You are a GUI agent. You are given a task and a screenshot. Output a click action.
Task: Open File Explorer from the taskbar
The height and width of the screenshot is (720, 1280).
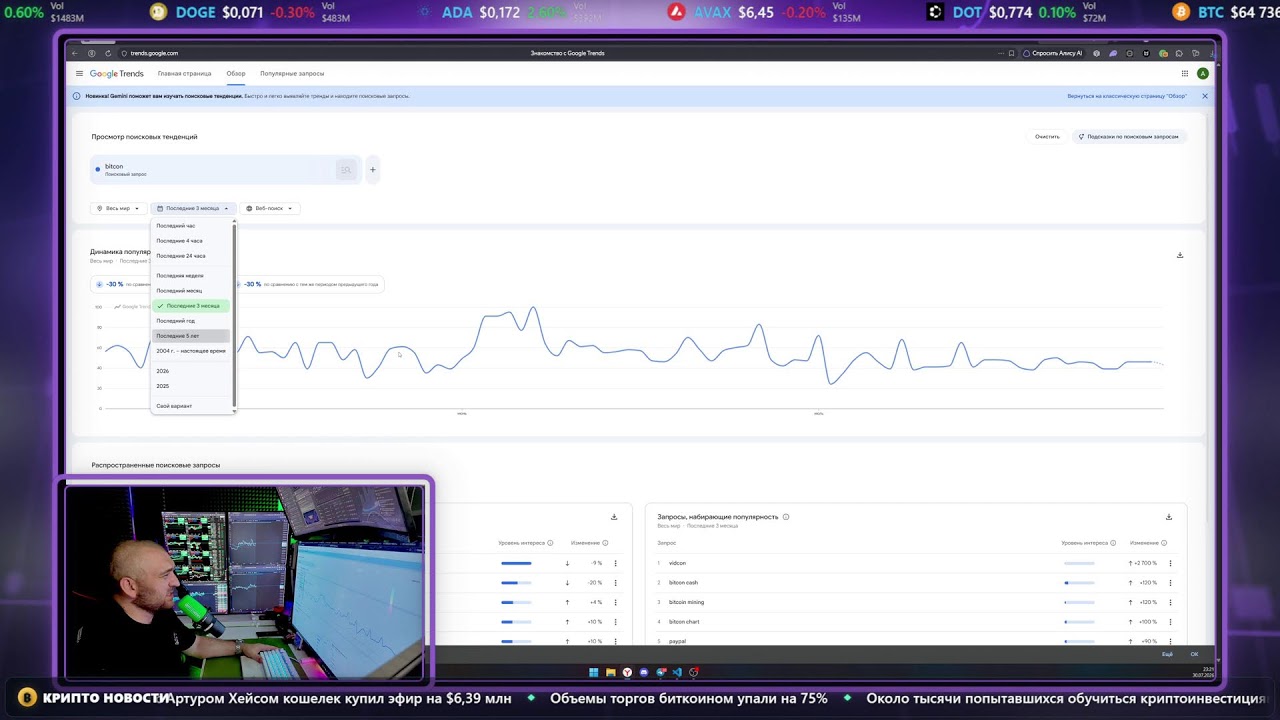(611, 672)
